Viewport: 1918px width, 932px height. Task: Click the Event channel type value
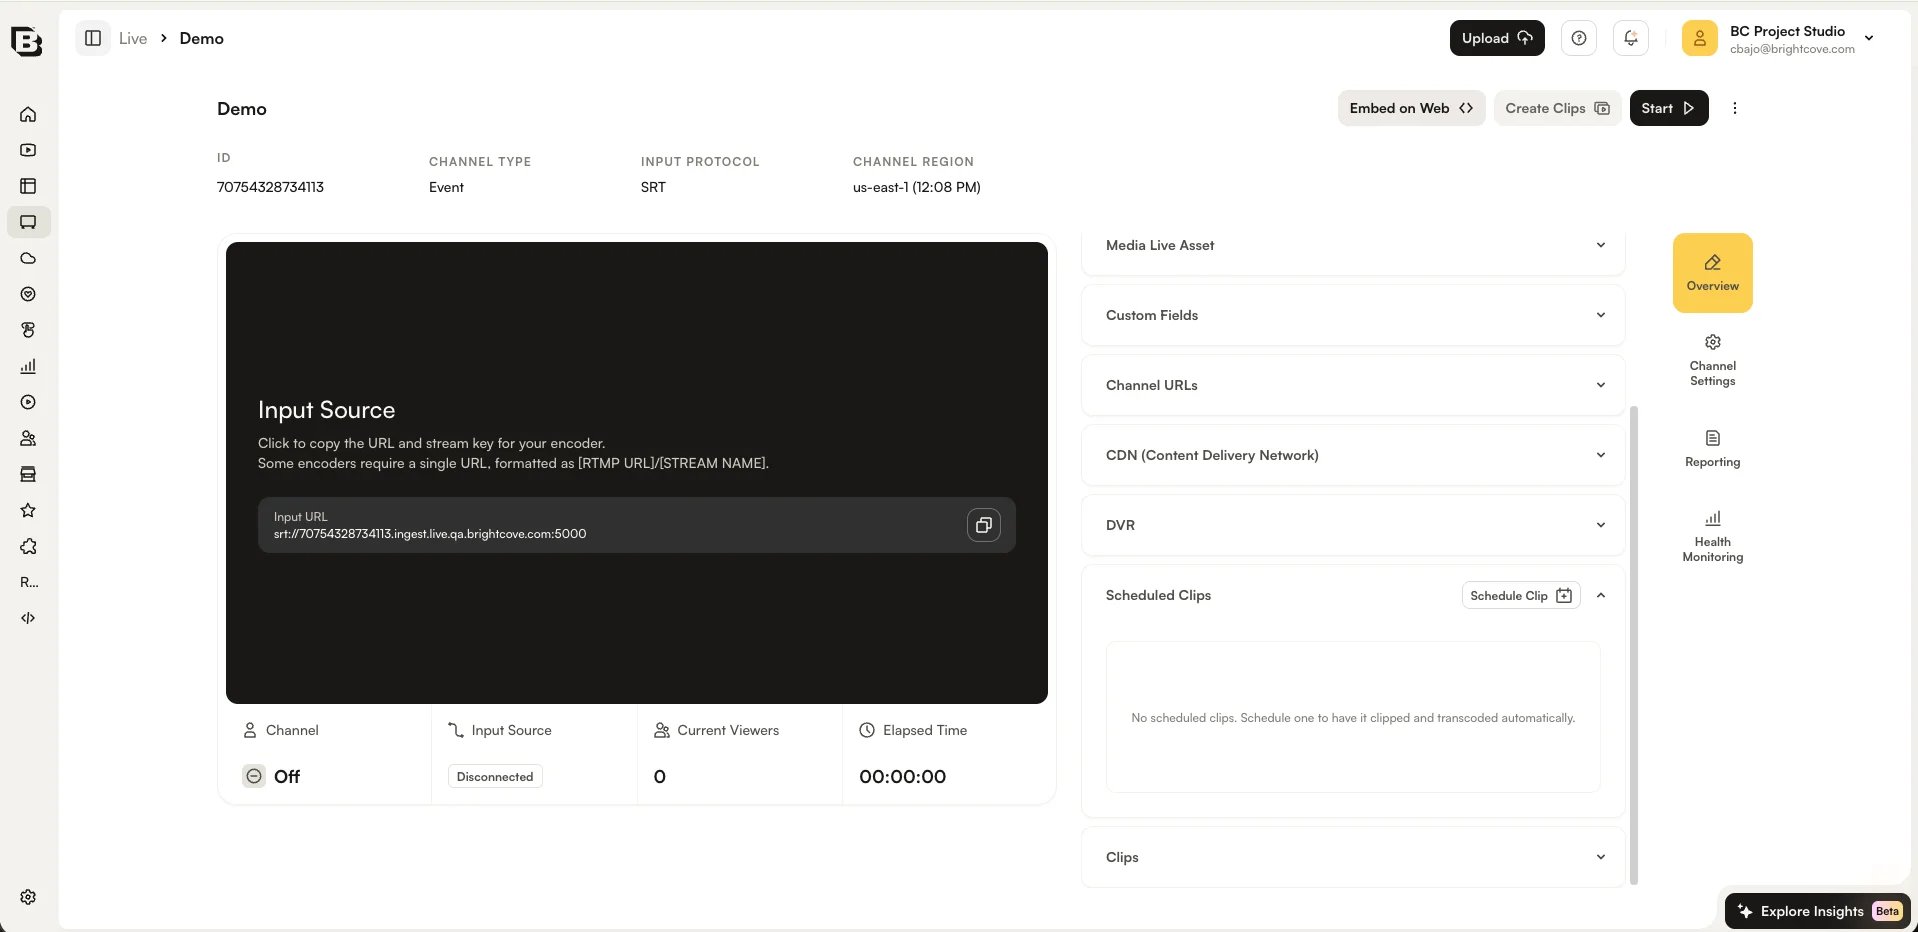(x=446, y=187)
